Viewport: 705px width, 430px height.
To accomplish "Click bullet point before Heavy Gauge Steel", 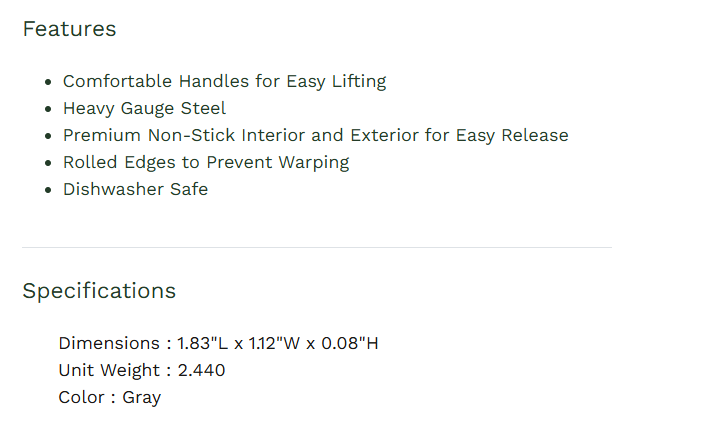I will [49, 109].
